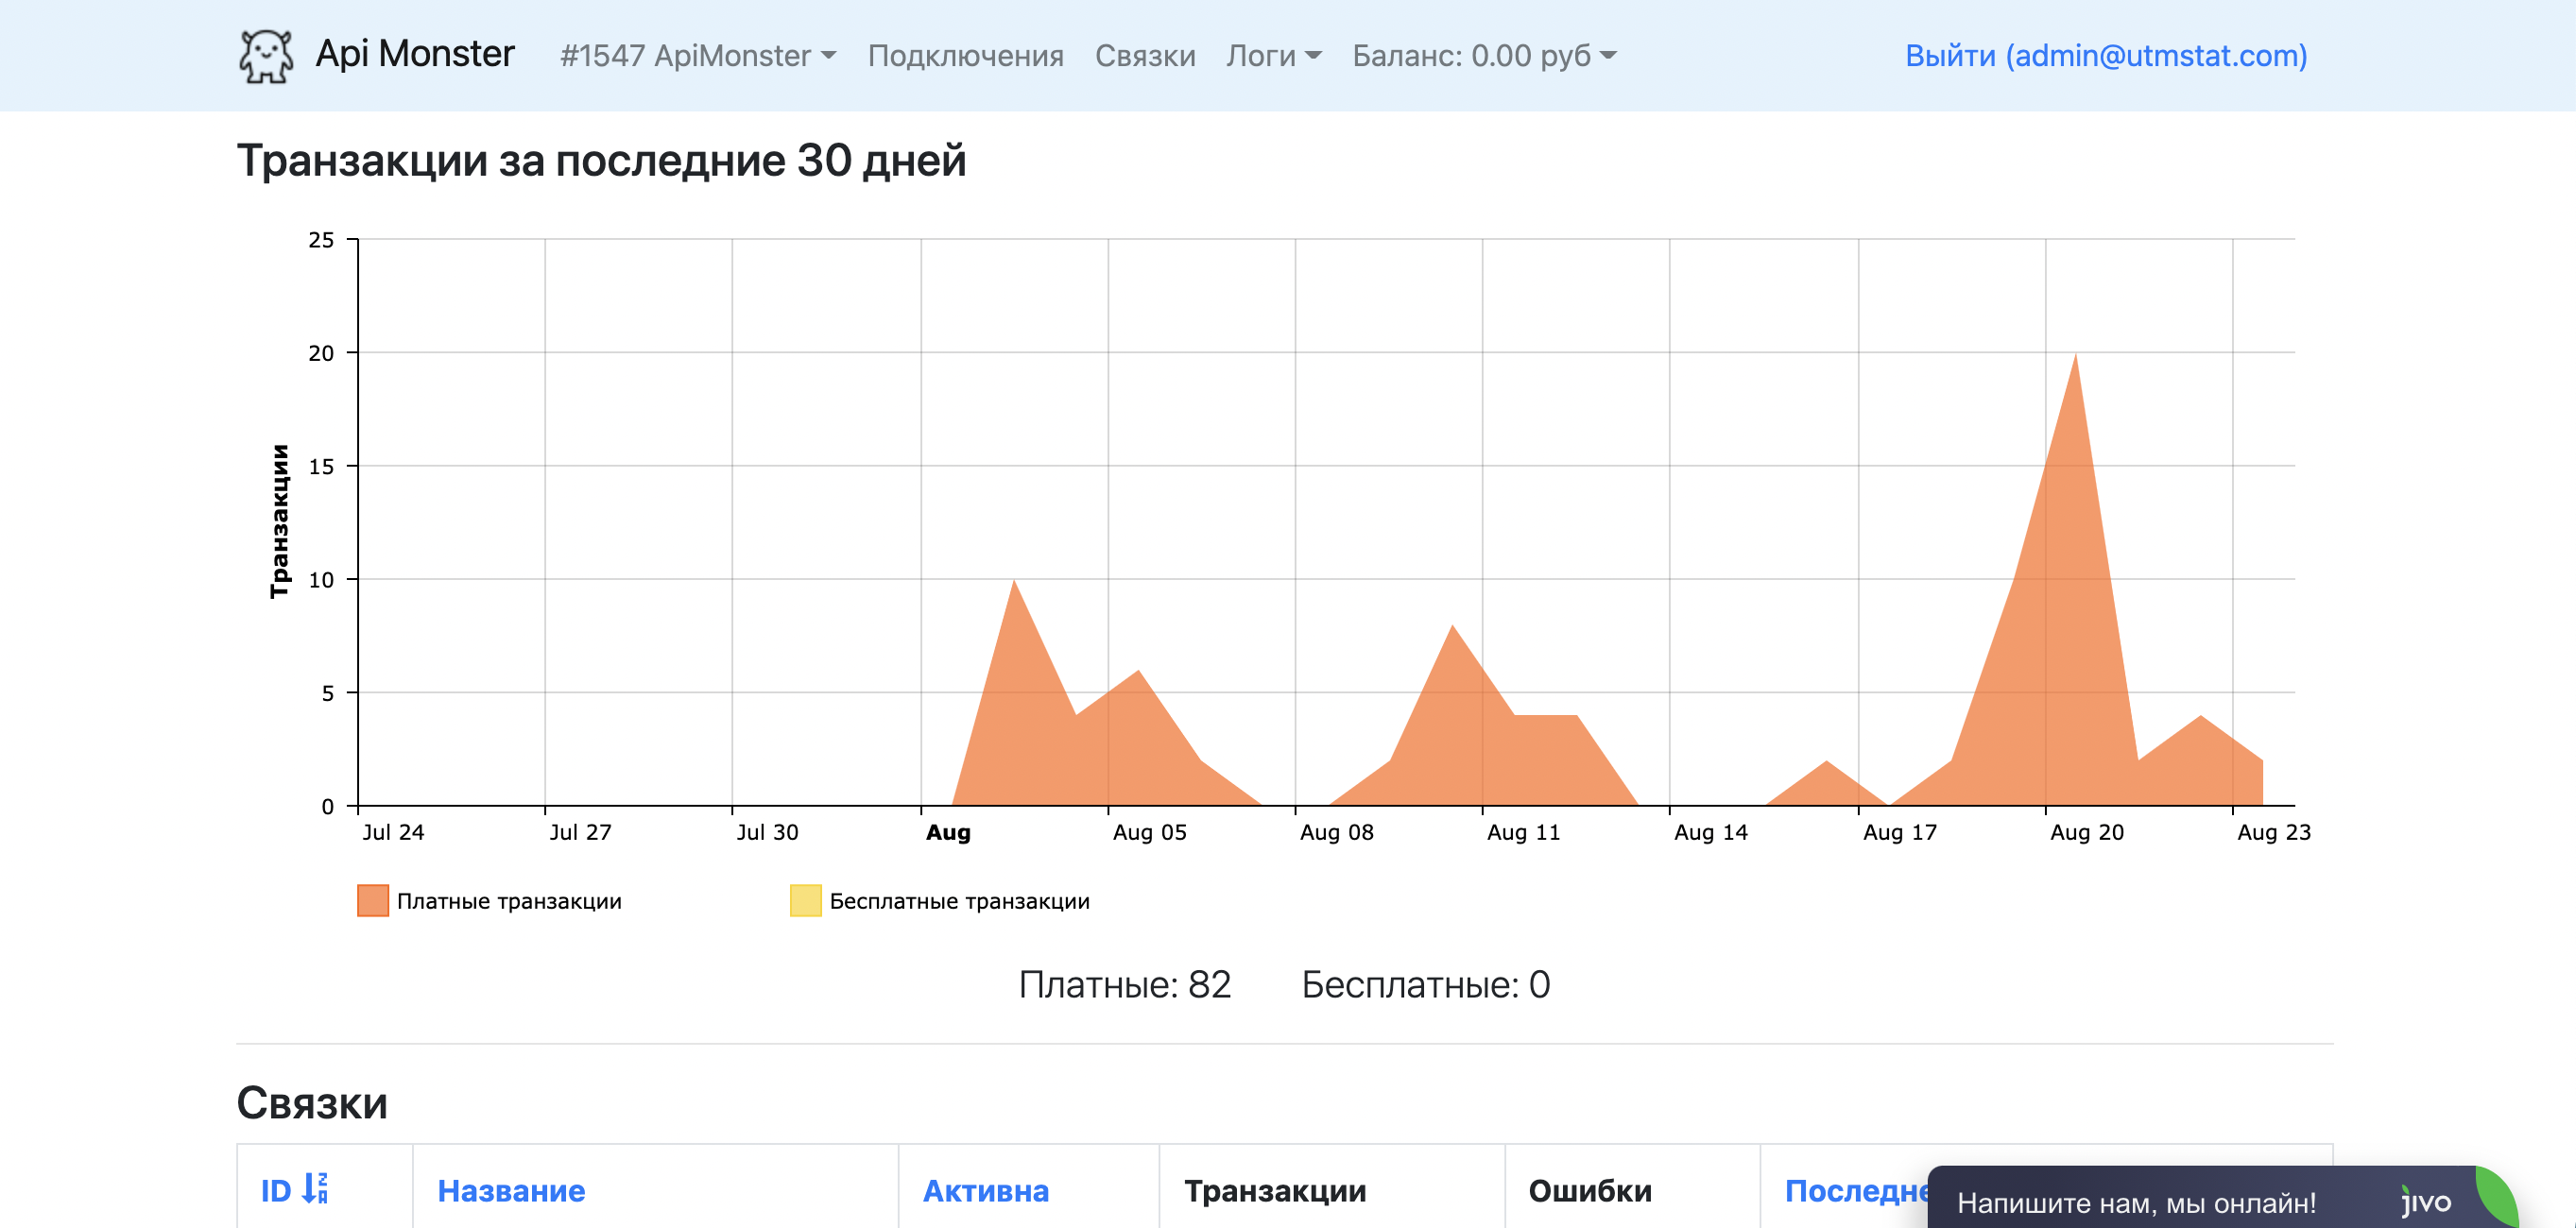The image size is (2576, 1228).
Task: Sort the table by ID column header
Action: pyautogui.click(x=275, y=1190)
